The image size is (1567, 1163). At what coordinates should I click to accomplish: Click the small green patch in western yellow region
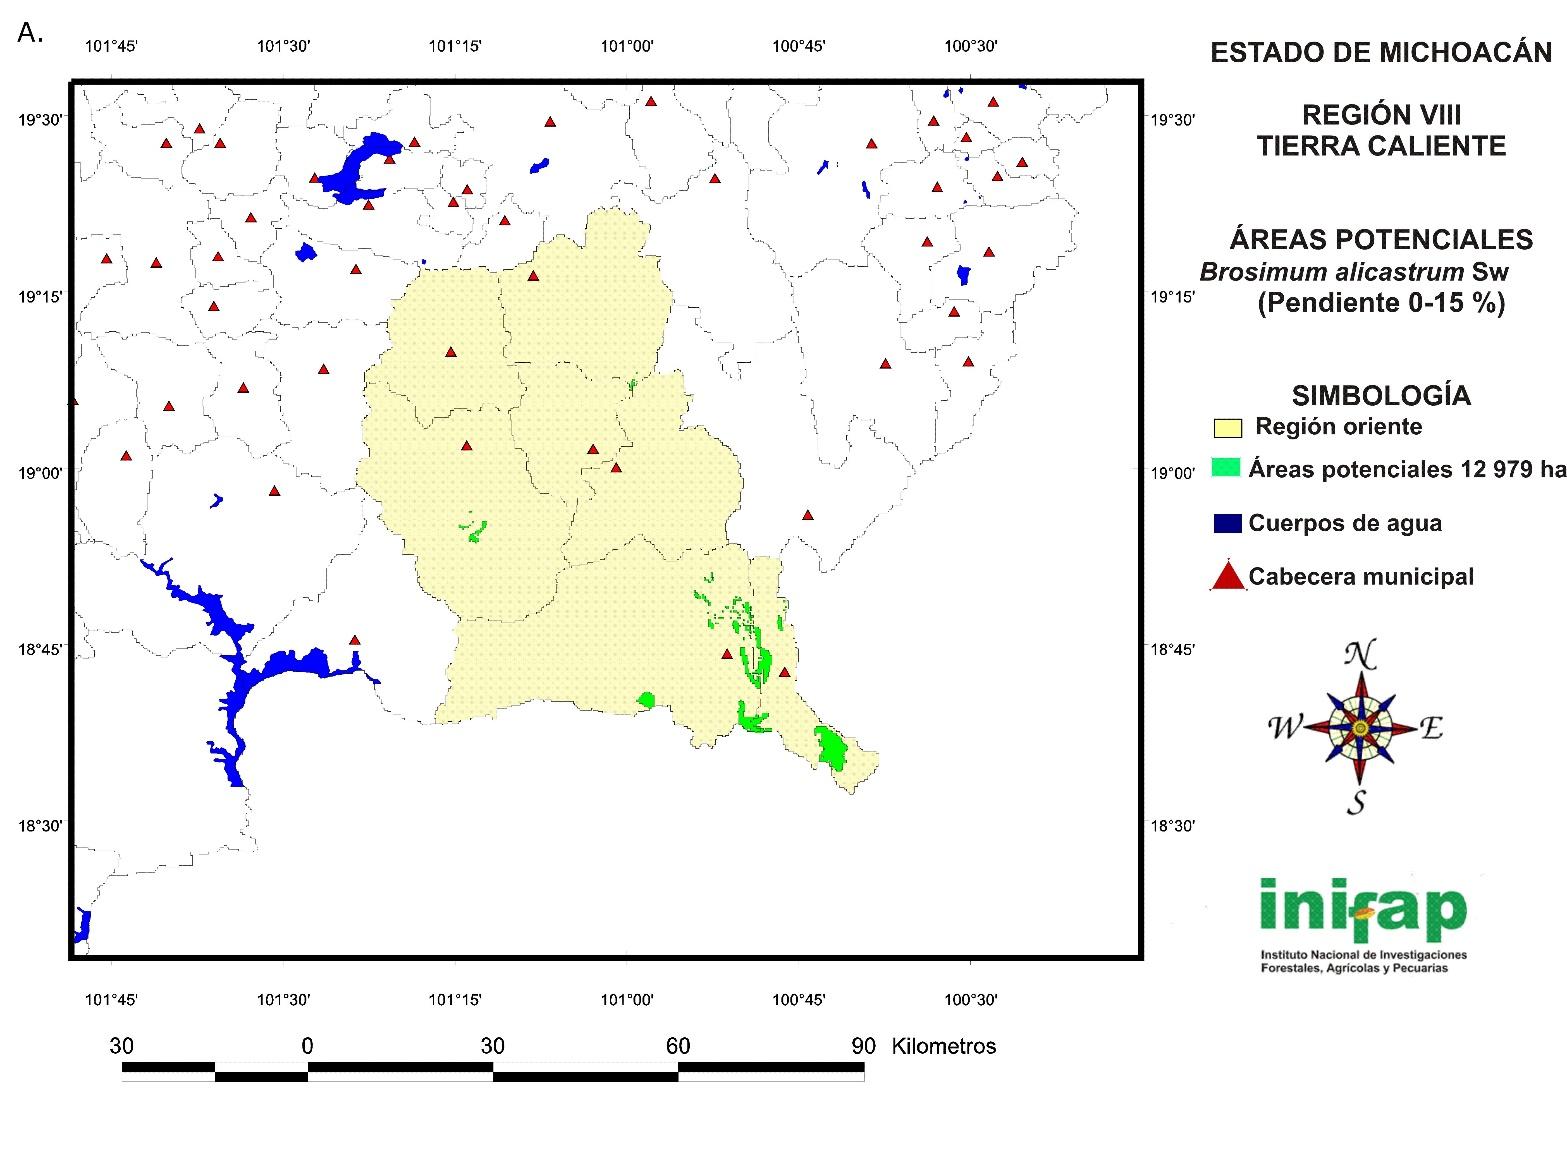point(473,529)
